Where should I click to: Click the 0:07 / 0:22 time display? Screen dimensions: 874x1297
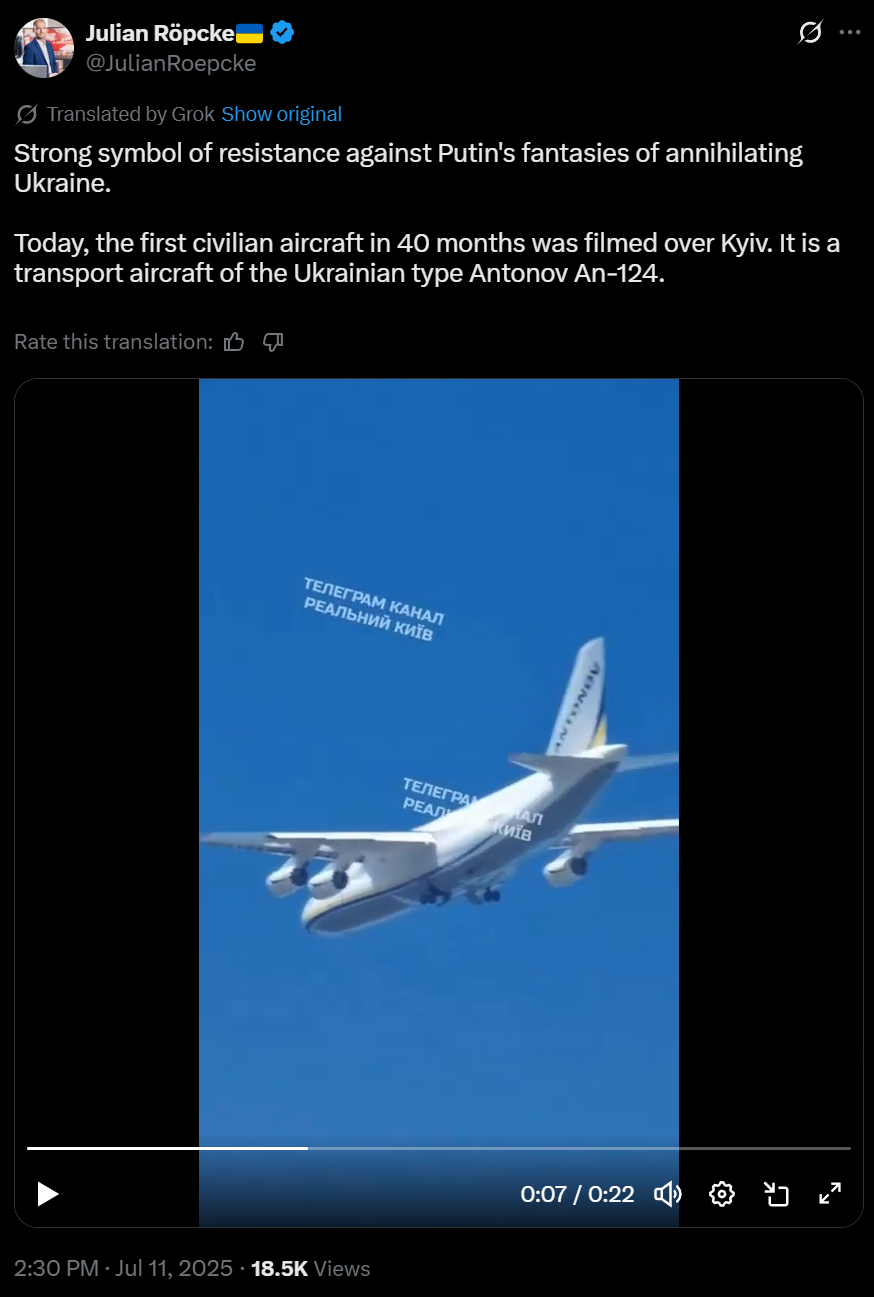[x=577, y=1194]
